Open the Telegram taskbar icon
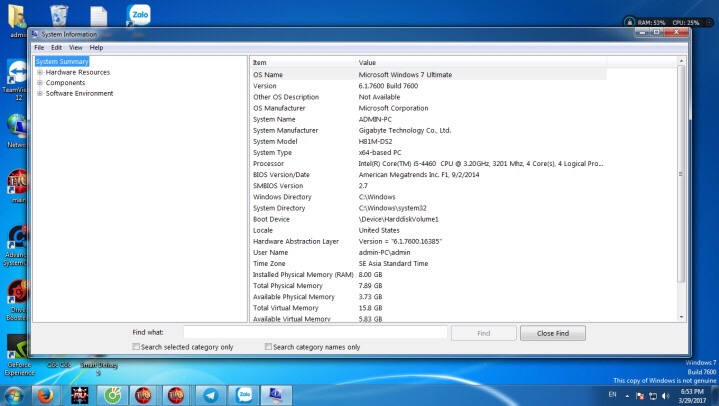Screen dimensions: 719x406 [210, 395]
